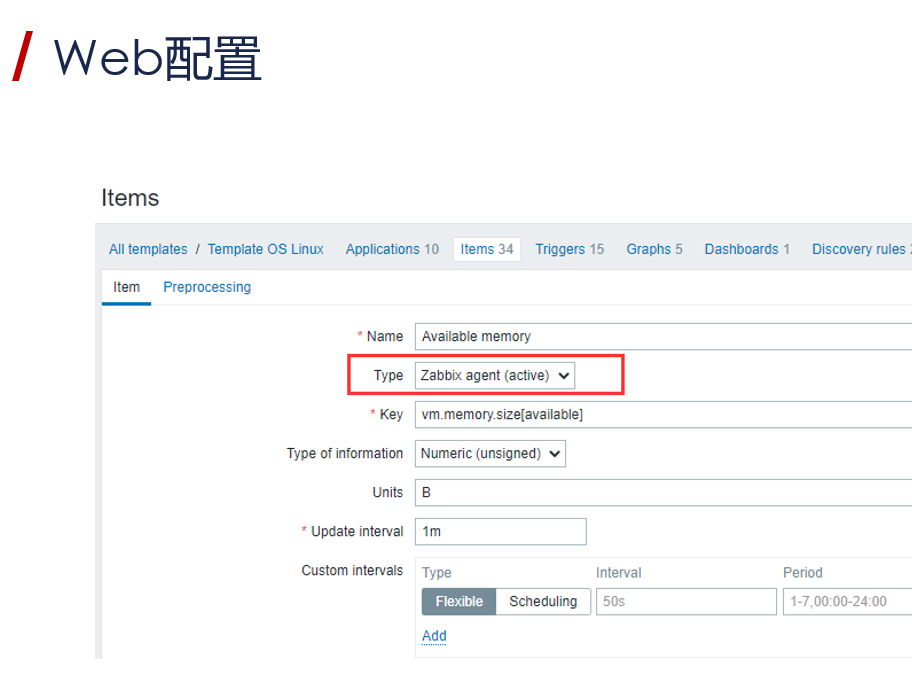Click the Name field with Available memory
The height and width of the screenshot is (684, 912).
pyautogui.click(x=663, y=337)
